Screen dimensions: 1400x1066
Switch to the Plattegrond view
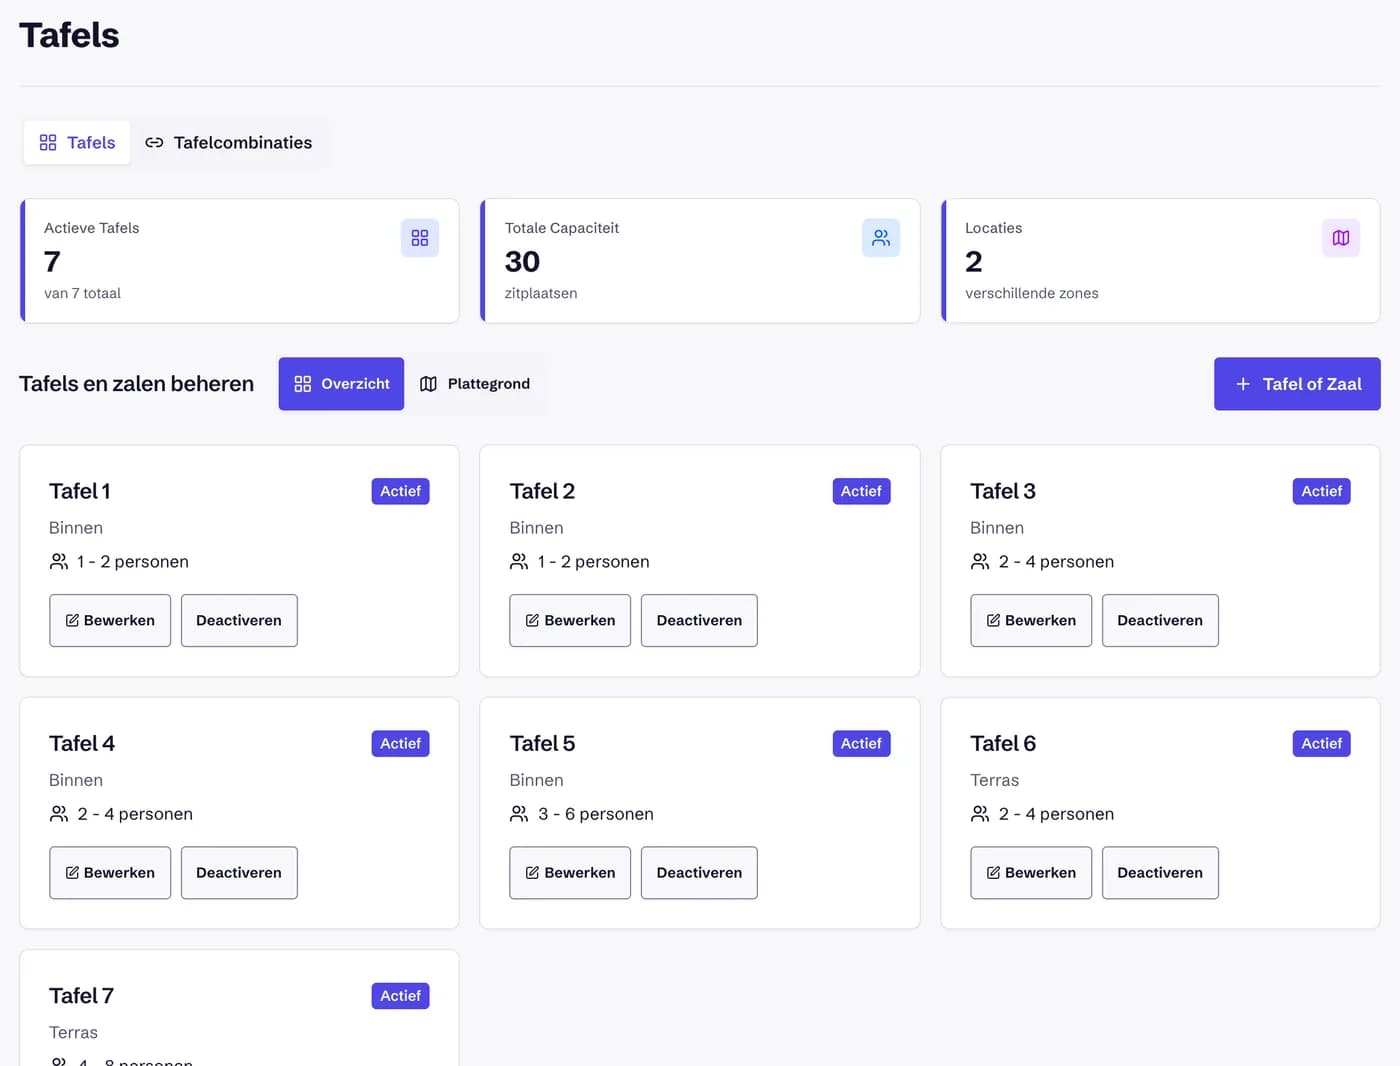(475, 384)
